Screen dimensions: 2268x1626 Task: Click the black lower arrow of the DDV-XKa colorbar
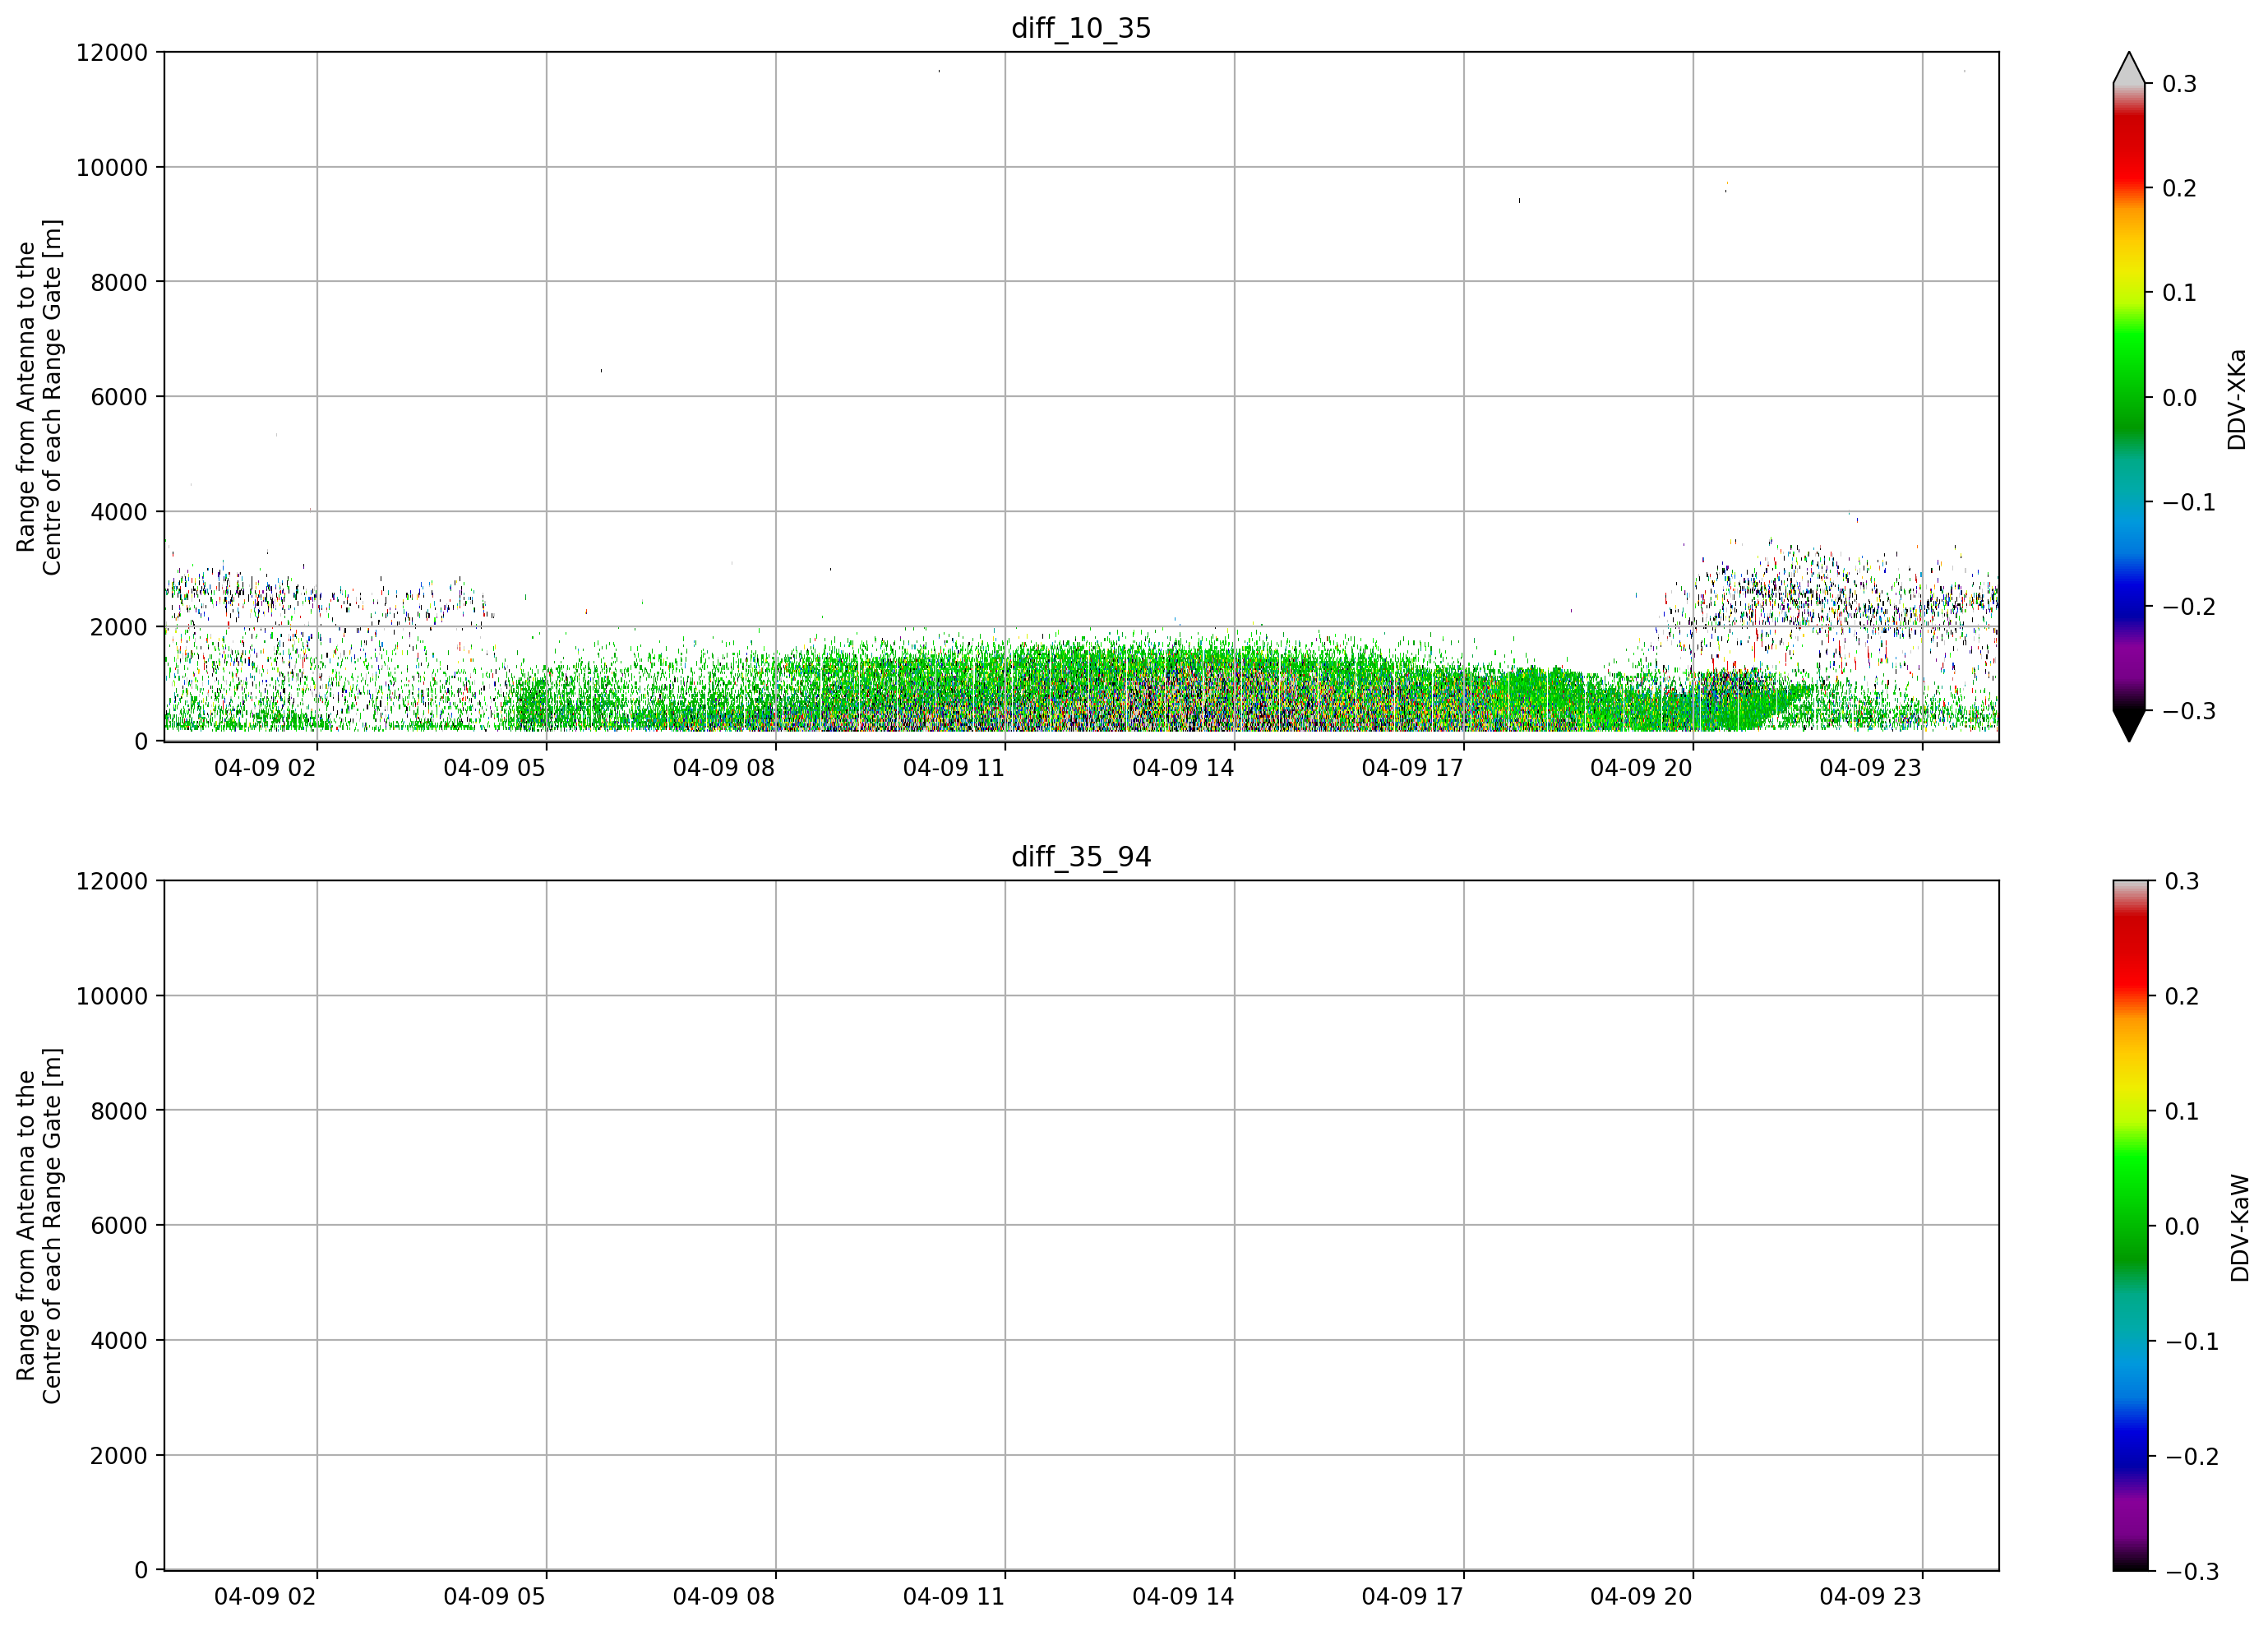2129,726
